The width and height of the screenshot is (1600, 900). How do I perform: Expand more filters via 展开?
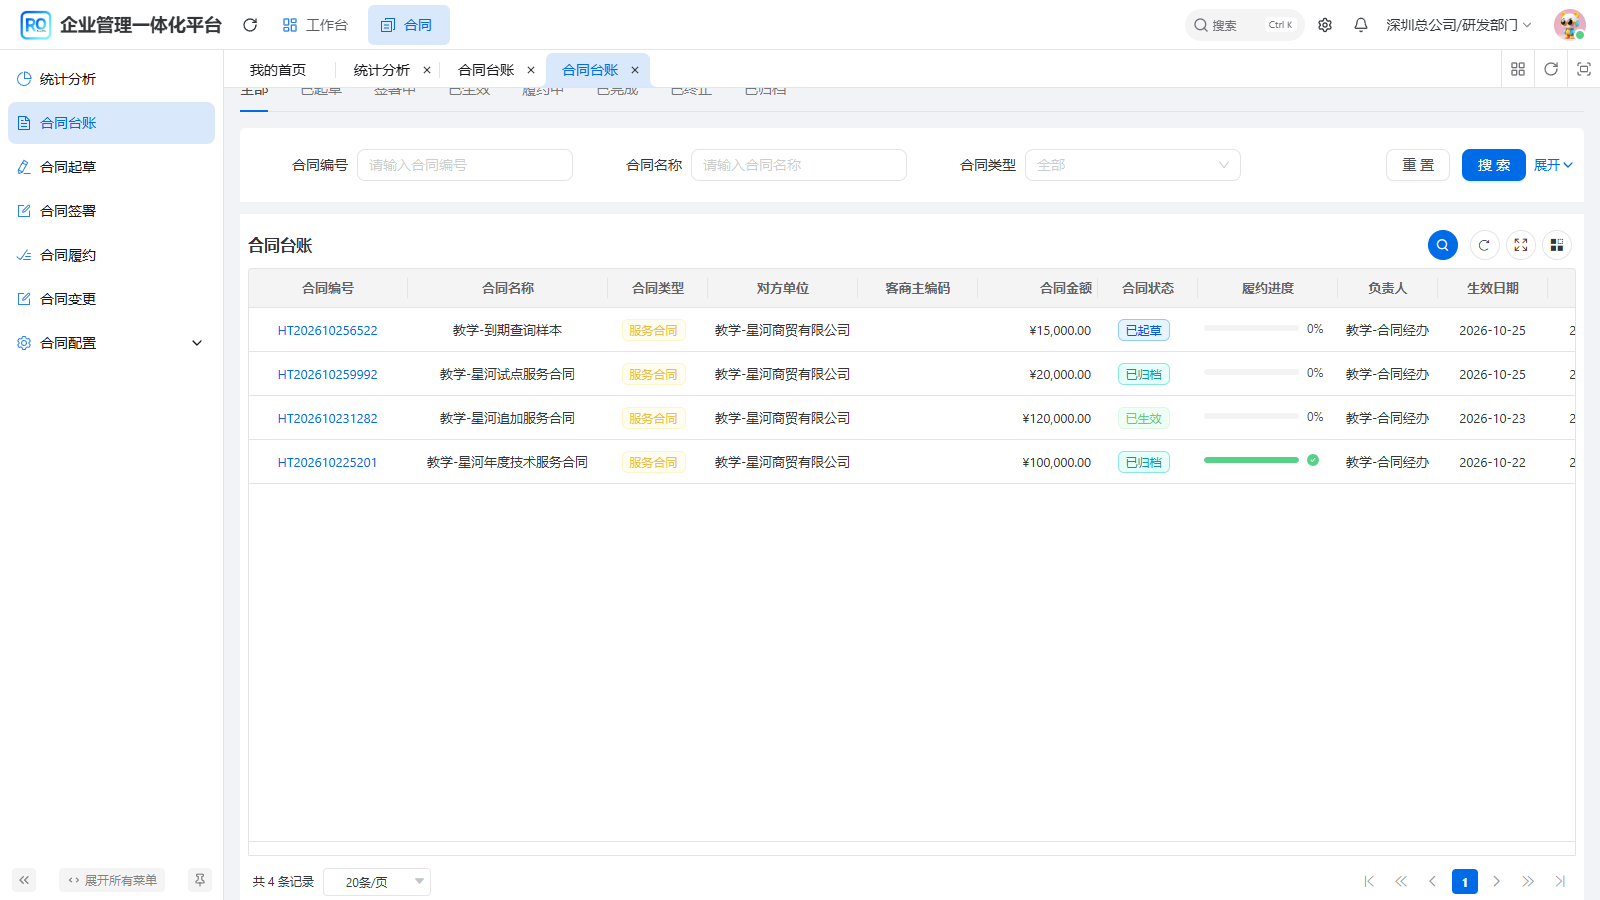pyautogui.click(x=1553, y=165)
